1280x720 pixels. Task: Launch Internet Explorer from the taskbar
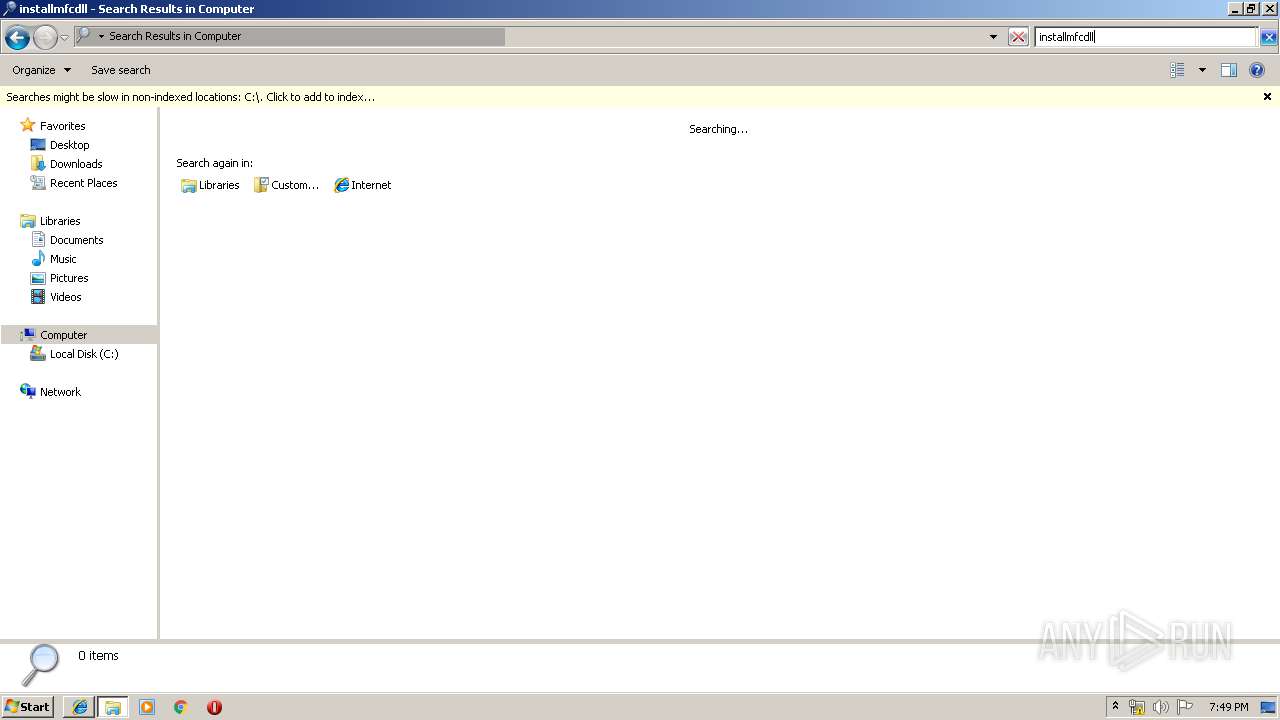click(80, 707)
